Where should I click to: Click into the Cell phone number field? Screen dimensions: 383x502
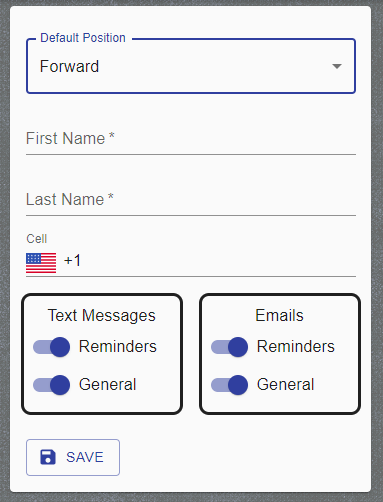coord(219,261)
